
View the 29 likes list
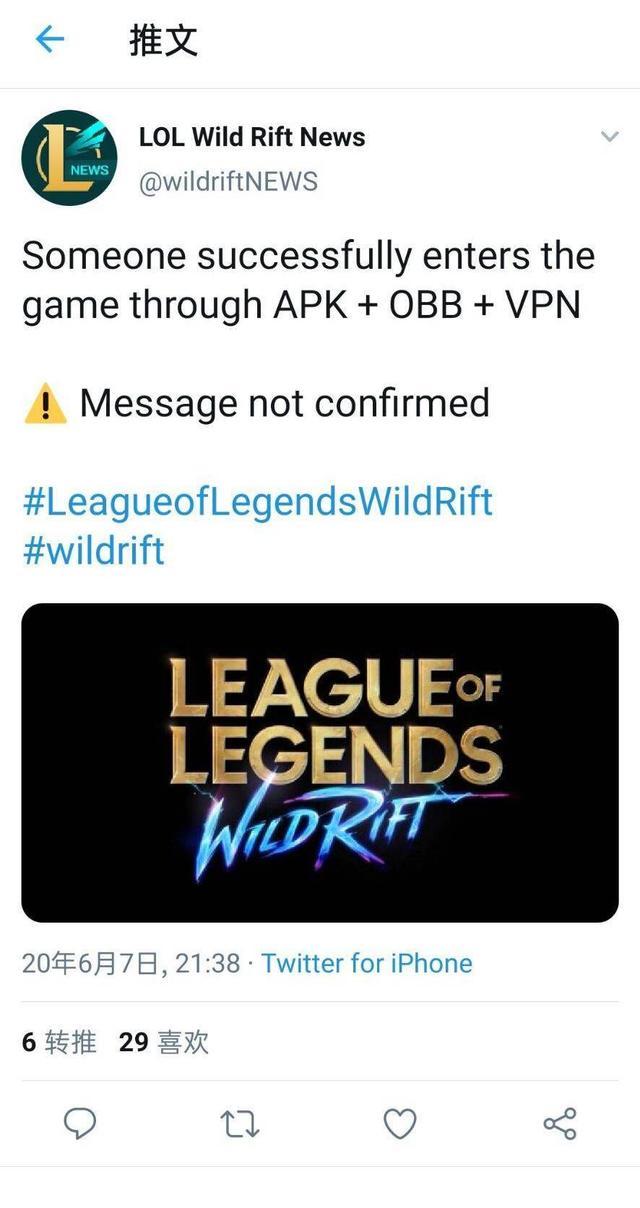(164, 1042)
